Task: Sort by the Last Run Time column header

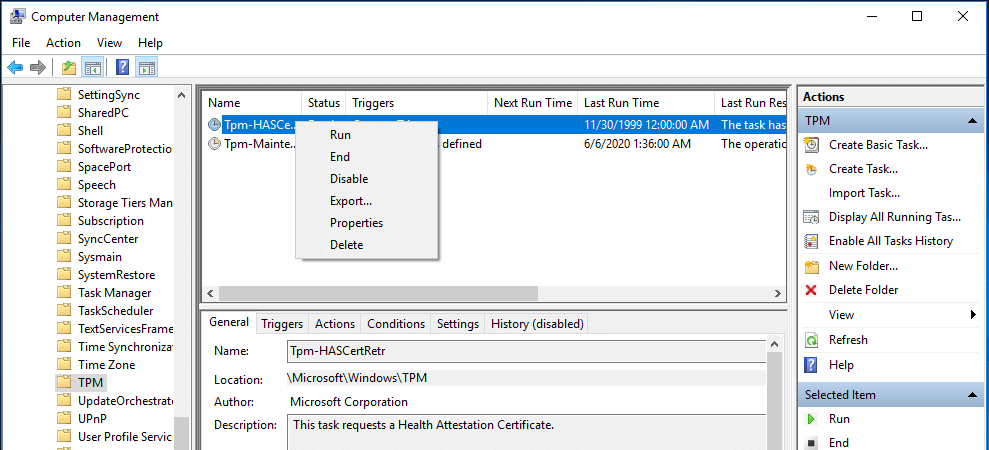Action: [646, 103]
